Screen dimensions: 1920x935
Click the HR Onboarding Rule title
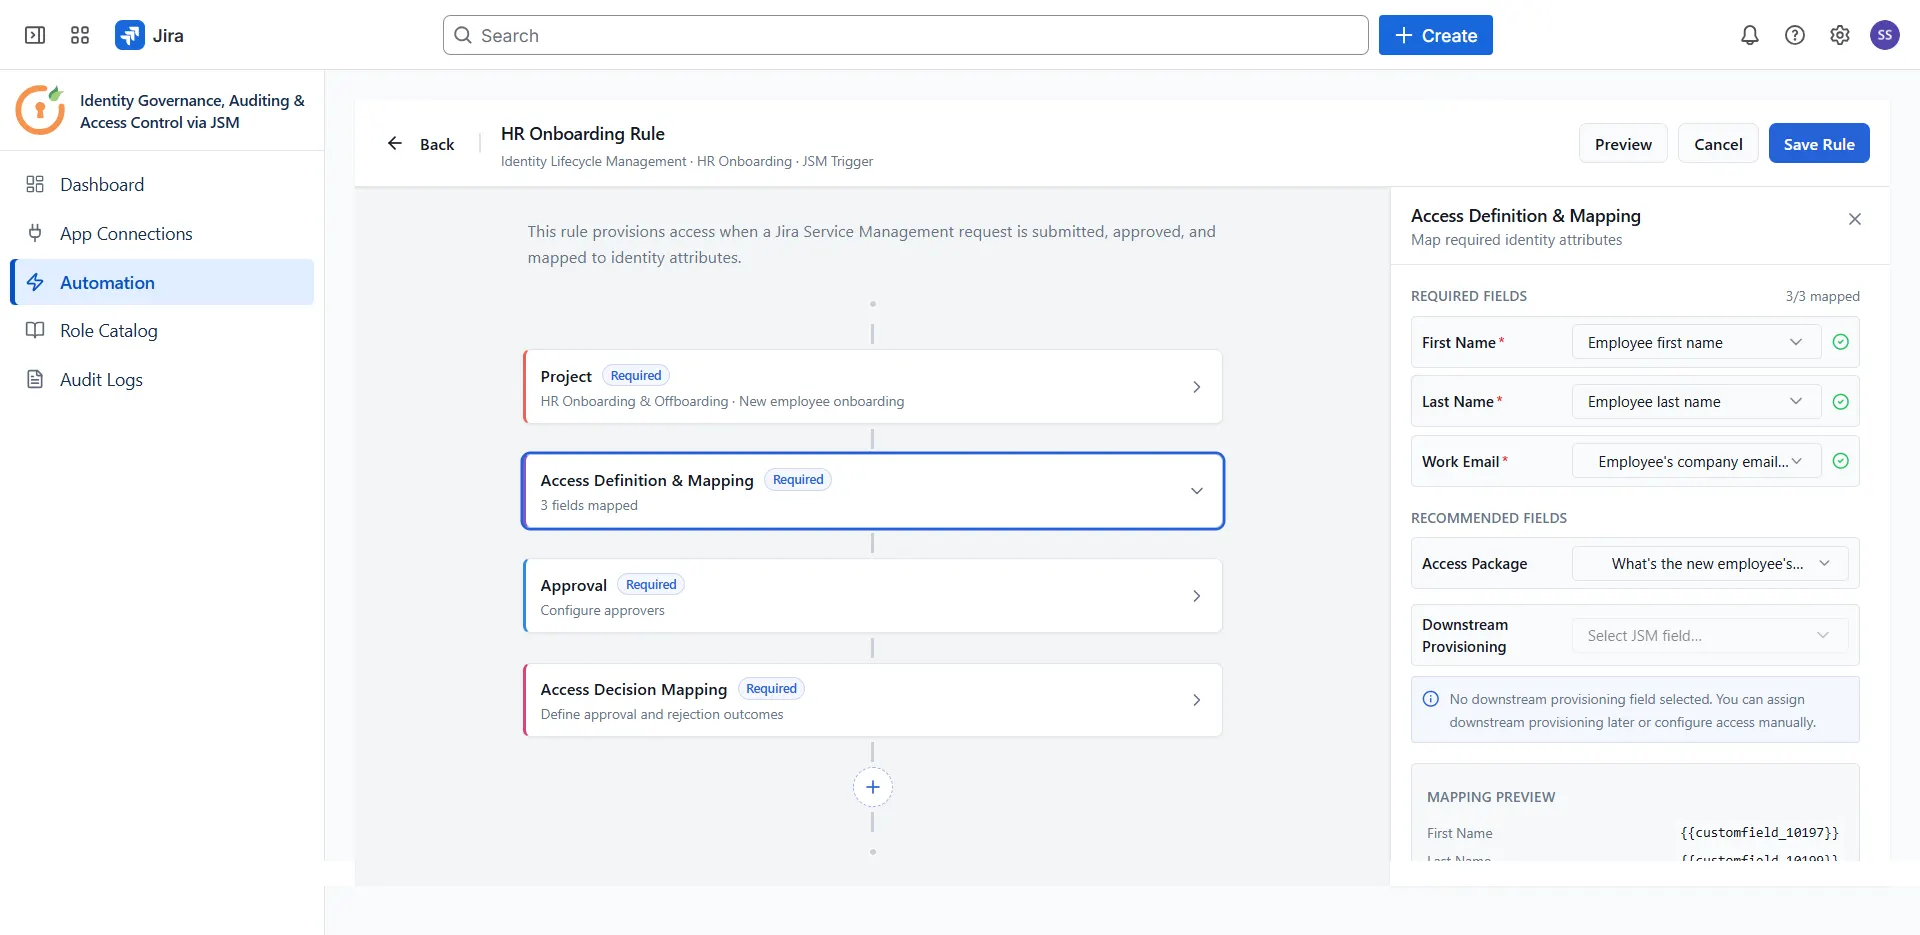(x=583, y=133)
